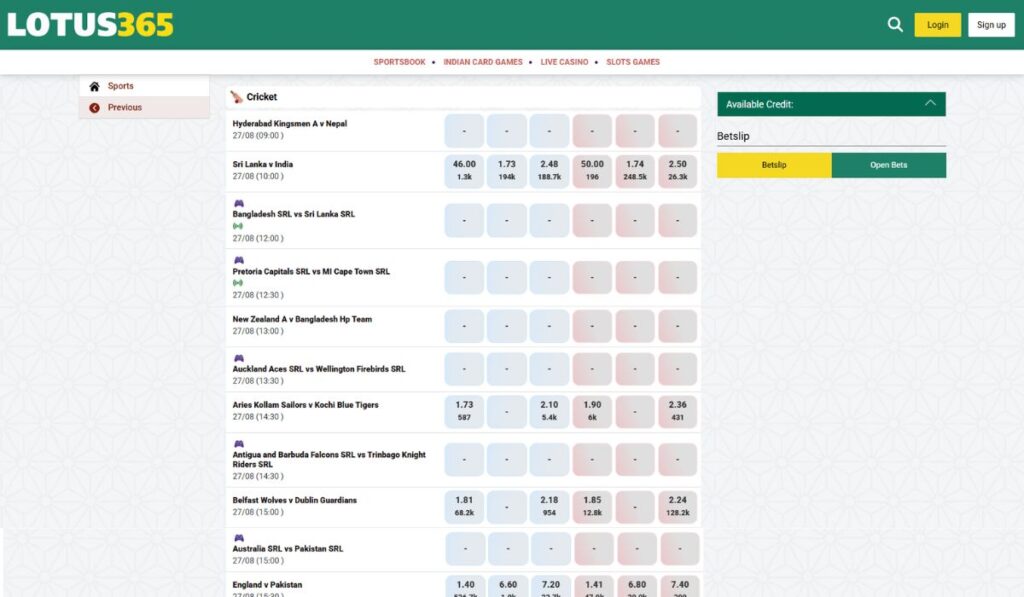Click live stream icon under Pretoria Capitals SRL

[x=238, y=283]
